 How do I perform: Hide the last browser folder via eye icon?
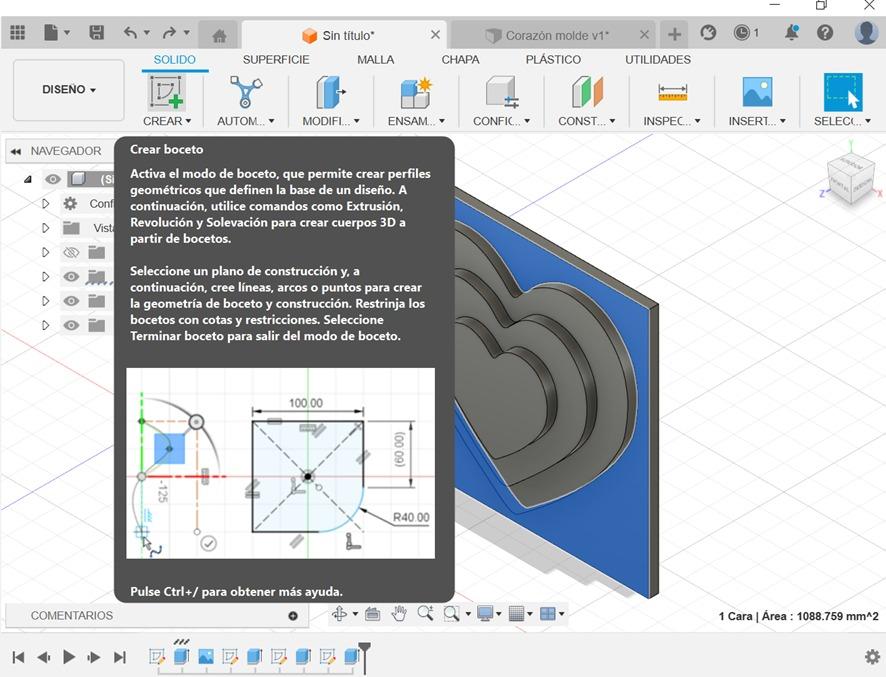click(x=71, y=325)
